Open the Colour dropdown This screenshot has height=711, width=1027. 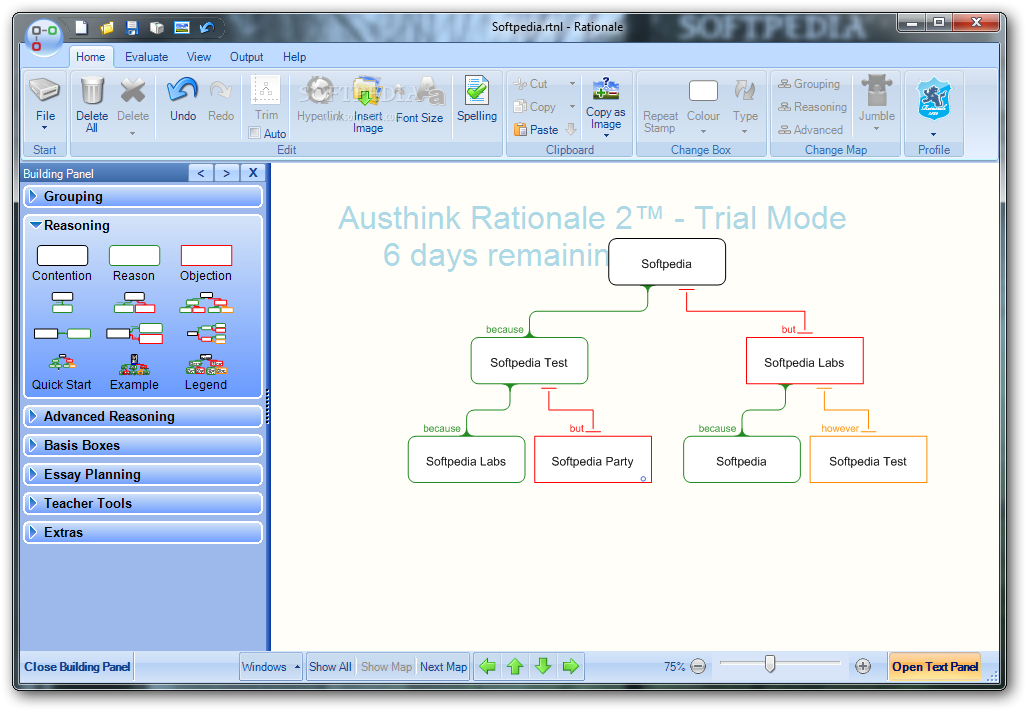pyautogui.click(x=703, y=105)
